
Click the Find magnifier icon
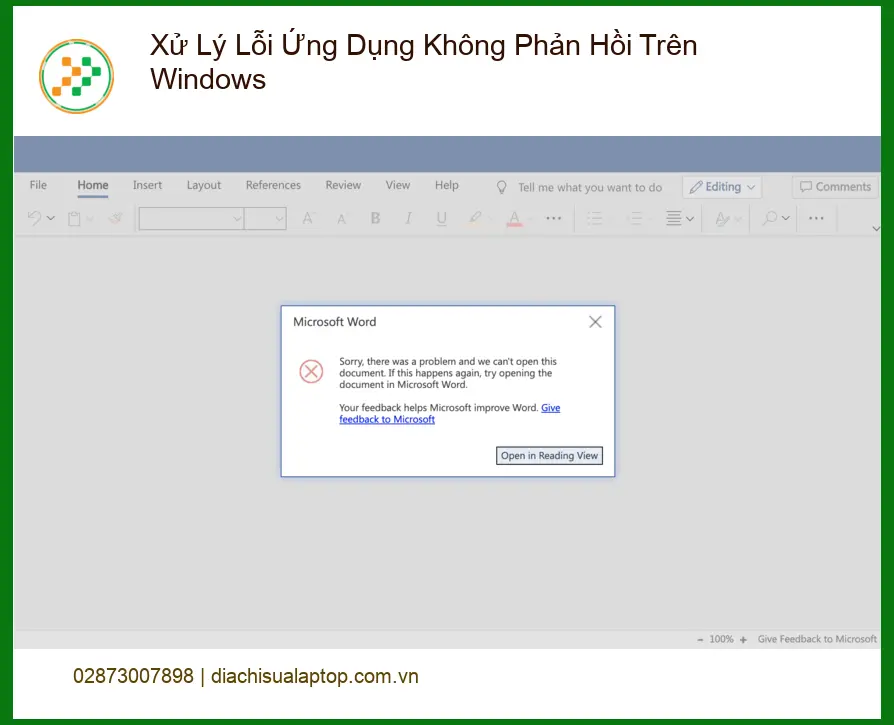(x=770, y=218)
